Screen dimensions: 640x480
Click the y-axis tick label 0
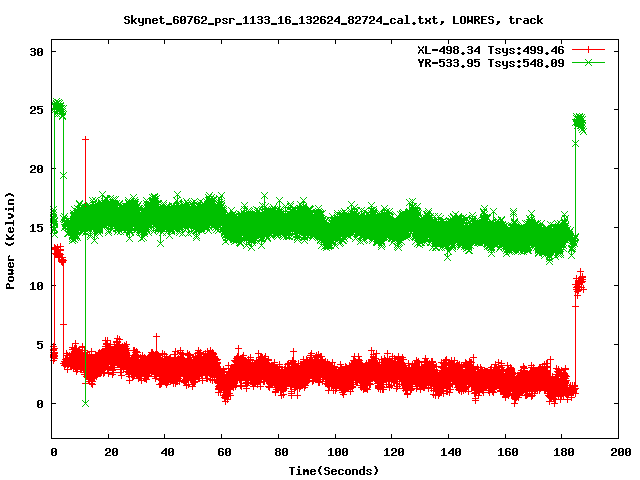click(40, 404)
